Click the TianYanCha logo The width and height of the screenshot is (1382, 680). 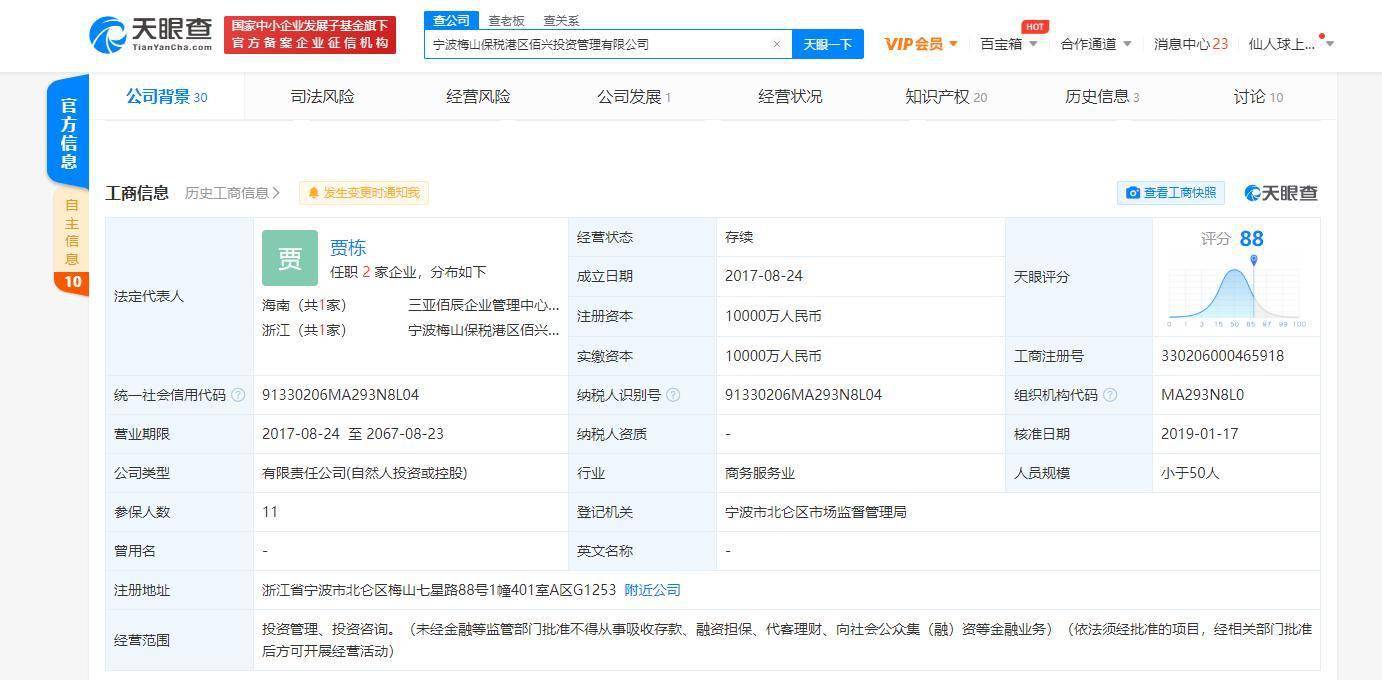point(151,35)
